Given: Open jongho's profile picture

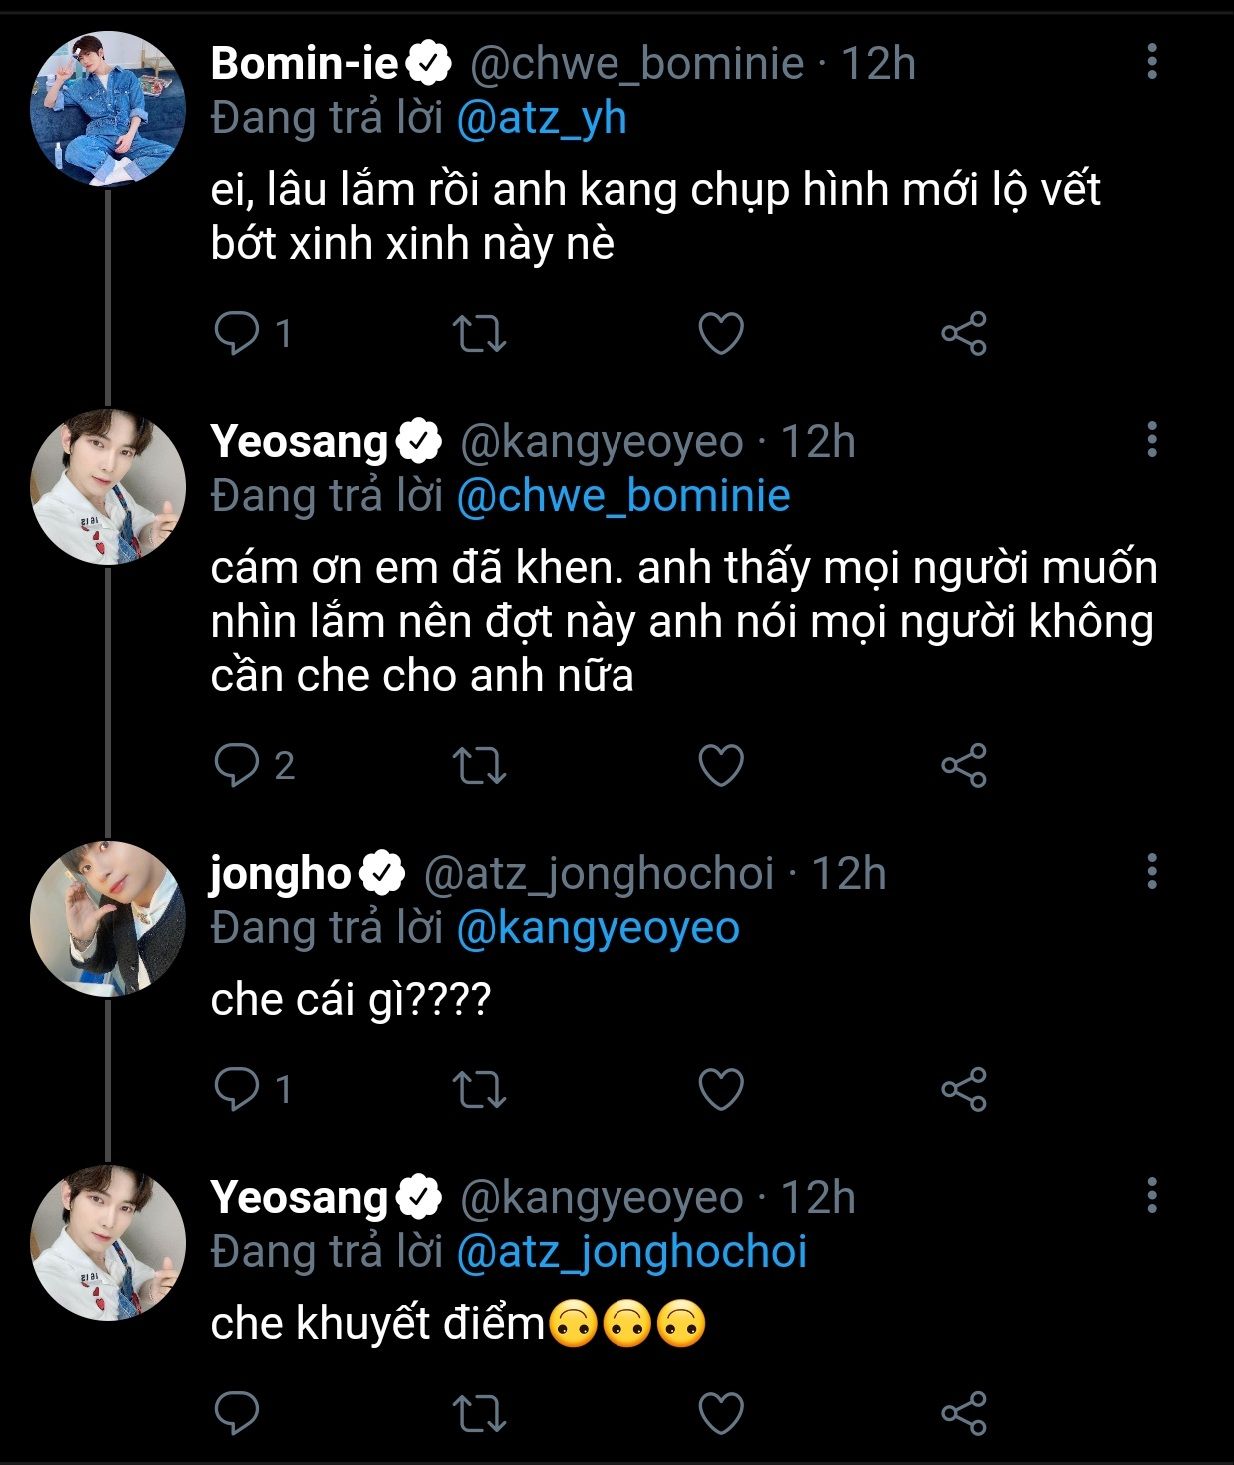Looking at the screenshot, I should pos(108,919).
